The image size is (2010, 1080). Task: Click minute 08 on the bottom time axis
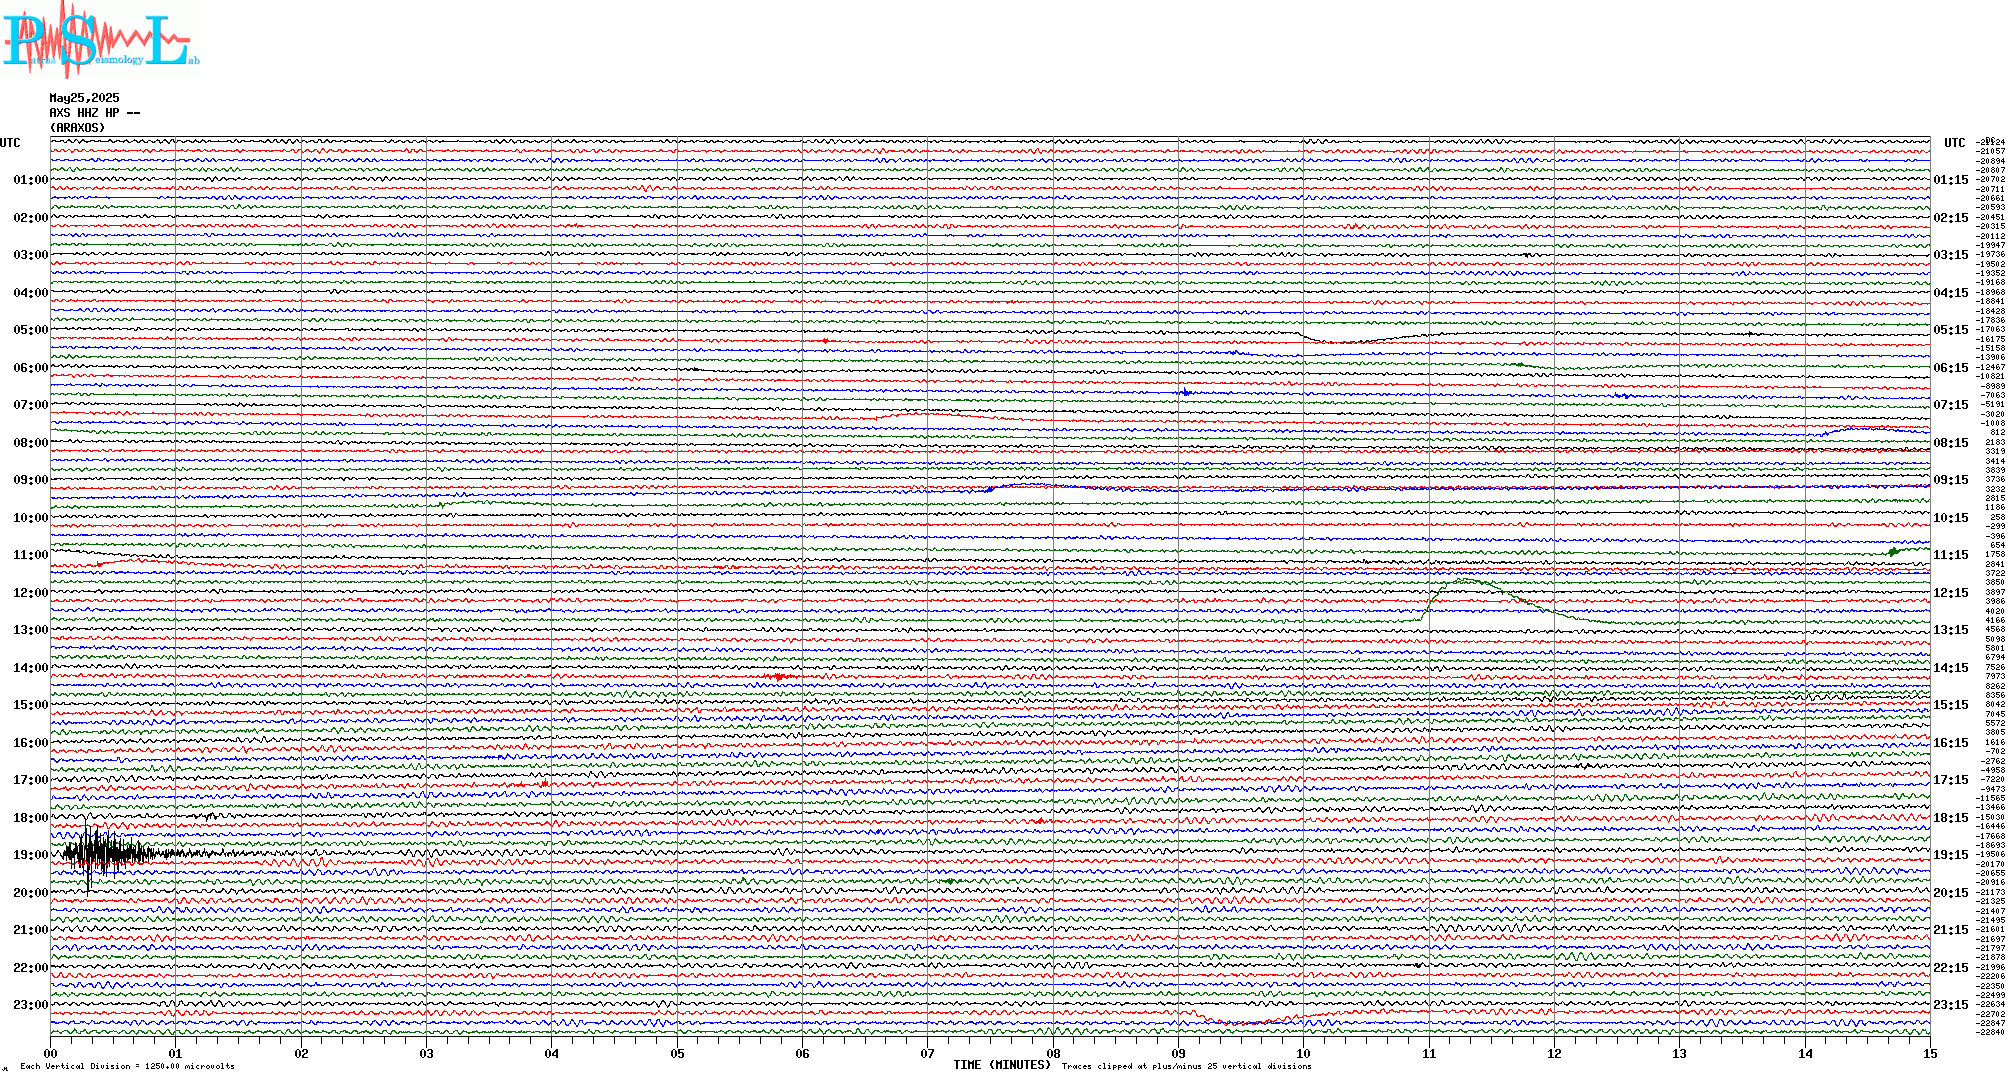tap(1053, 1054)
